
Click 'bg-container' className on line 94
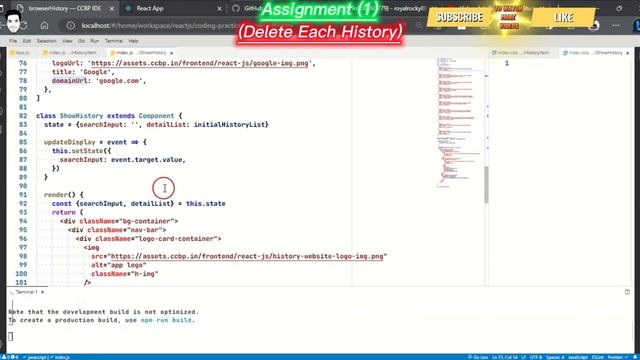click(147, 221)
